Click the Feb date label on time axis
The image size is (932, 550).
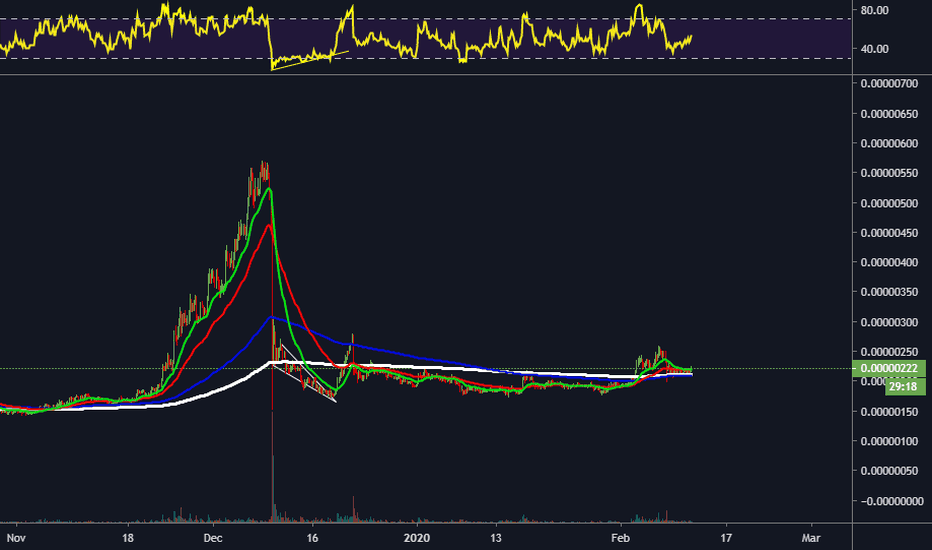coord(620,538)
